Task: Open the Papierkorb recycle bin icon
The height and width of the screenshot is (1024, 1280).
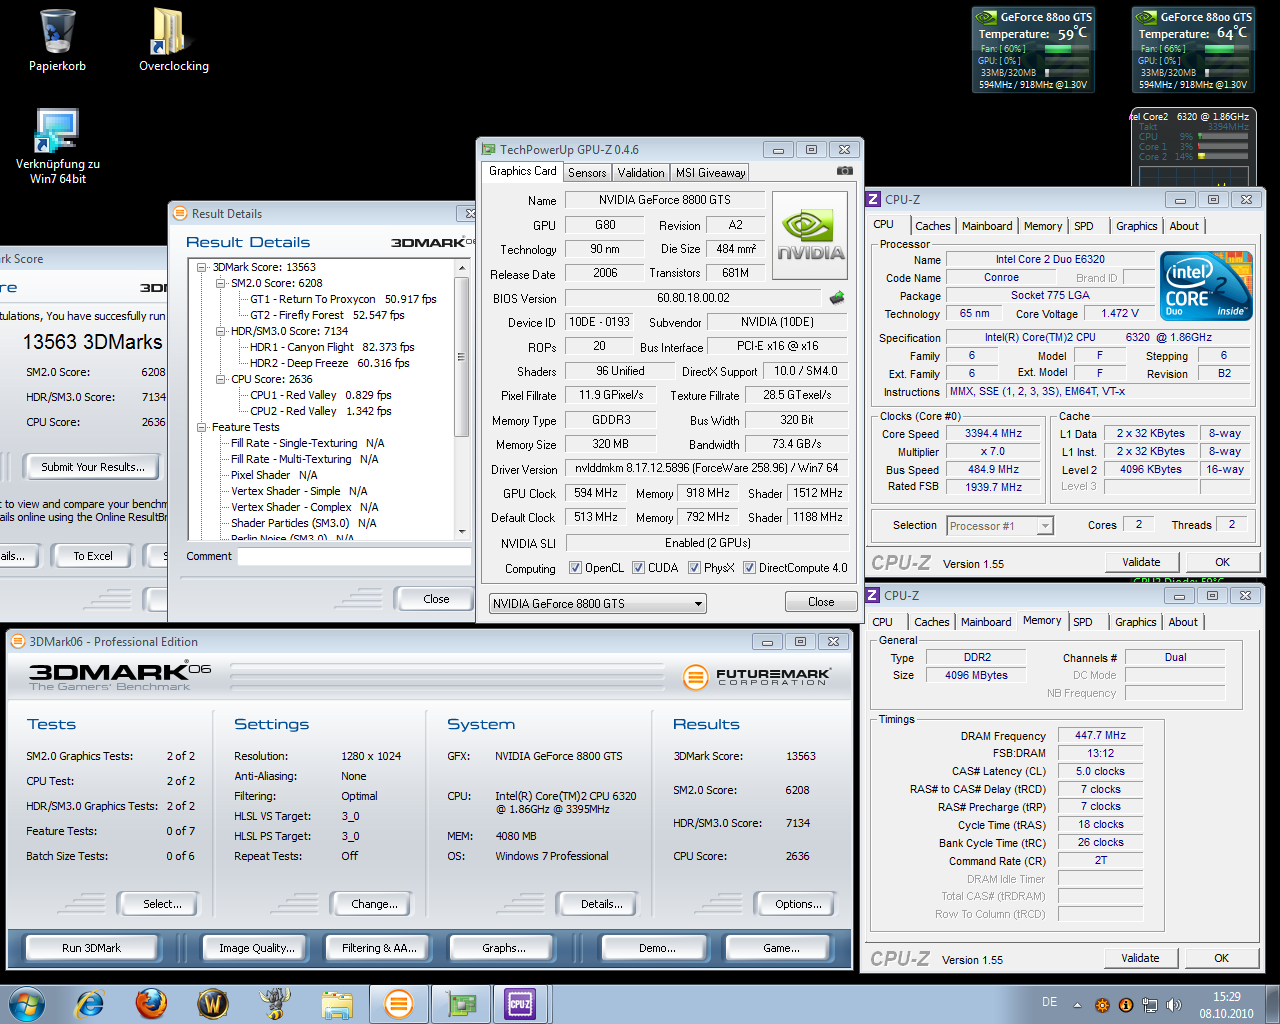Action: (57, 40)
